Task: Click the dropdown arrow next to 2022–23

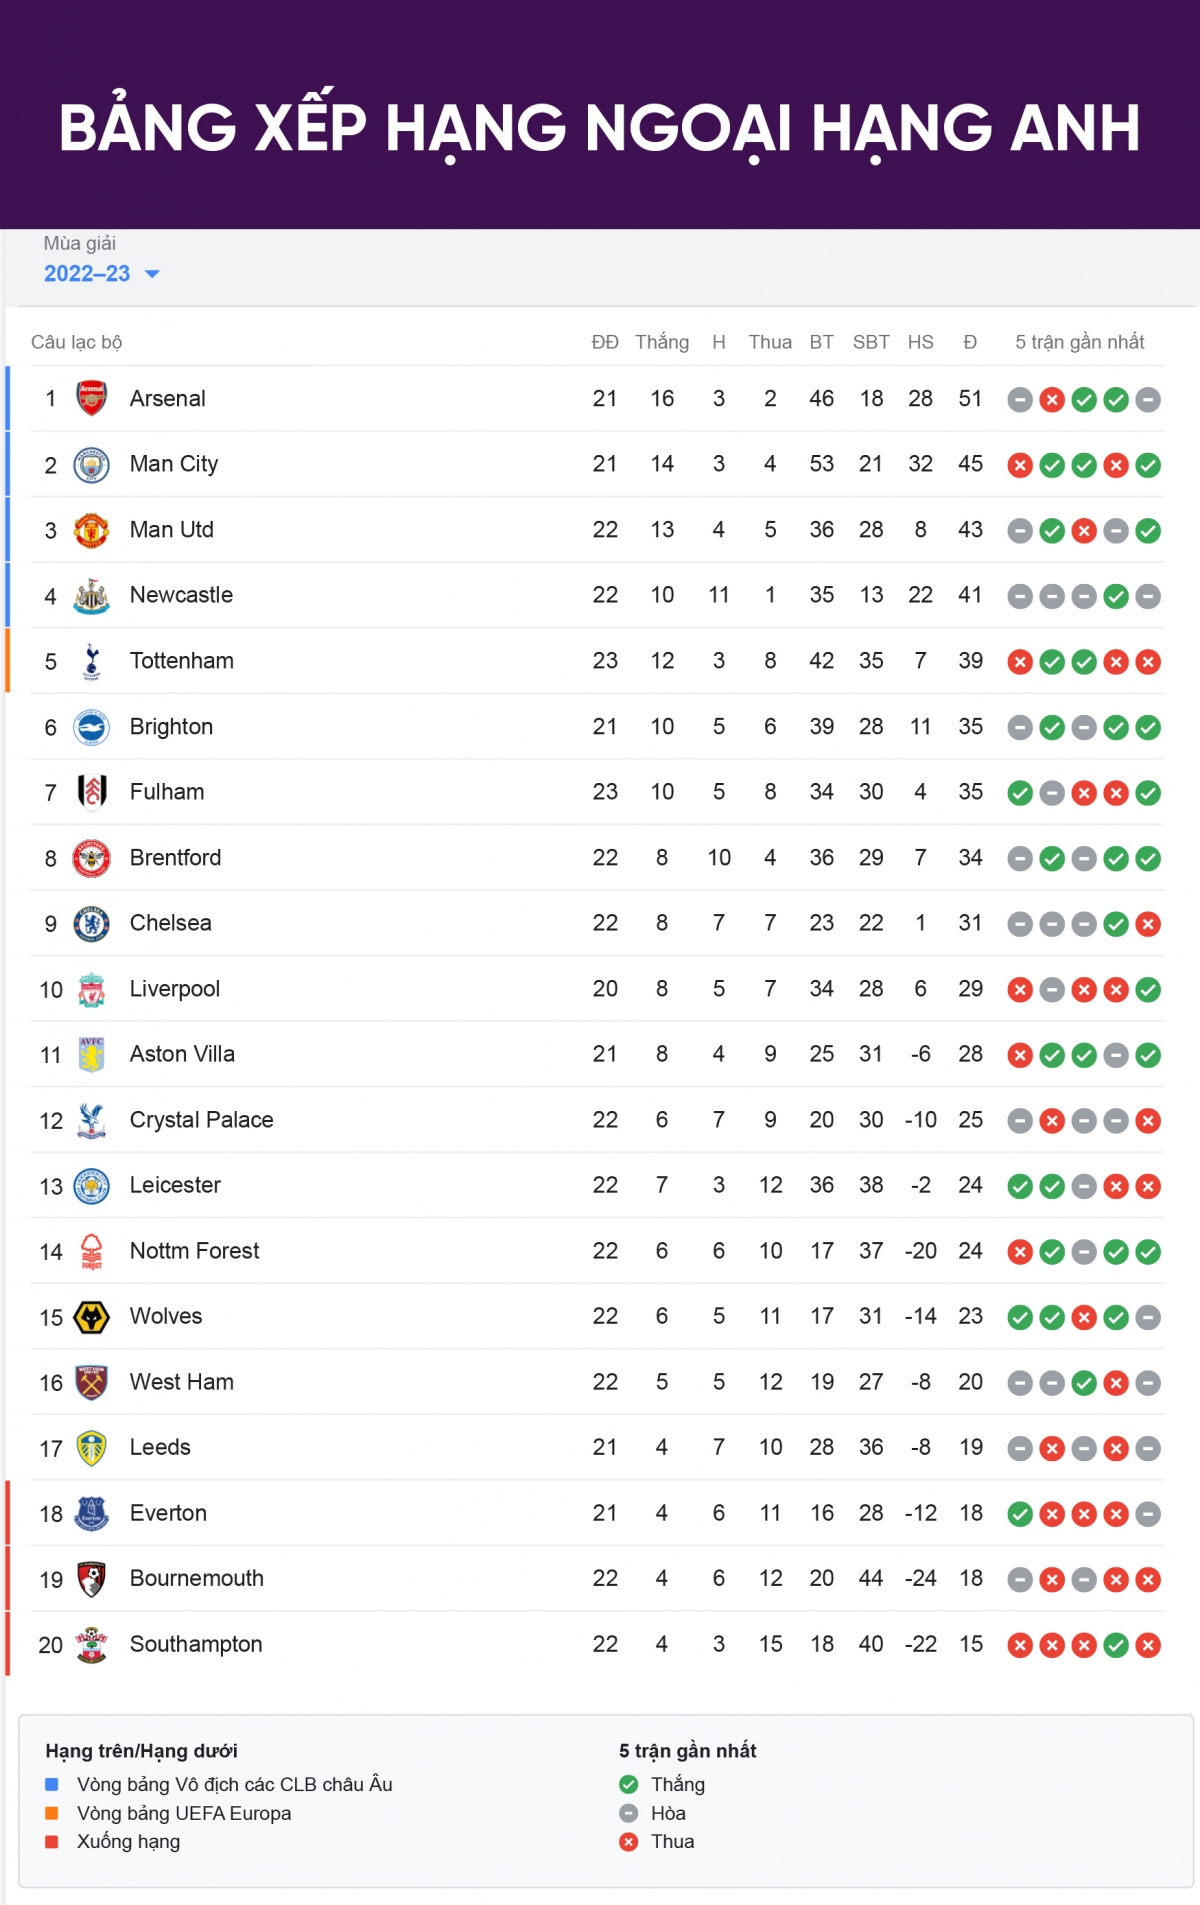Action: (152, 274)
